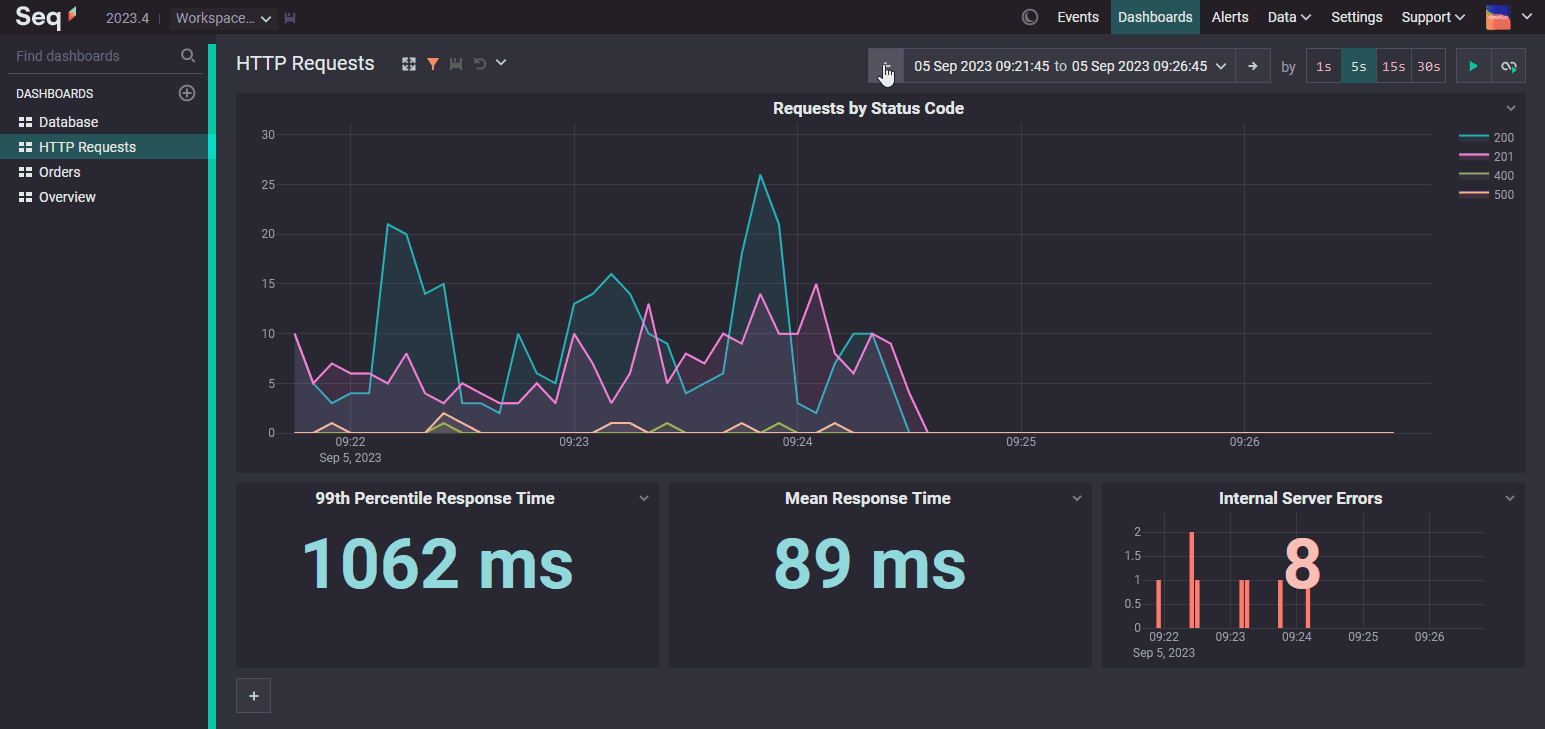Open the date range picker dropdown
The width and height of the screenshot is (1545, 729).
[1069, 66]
